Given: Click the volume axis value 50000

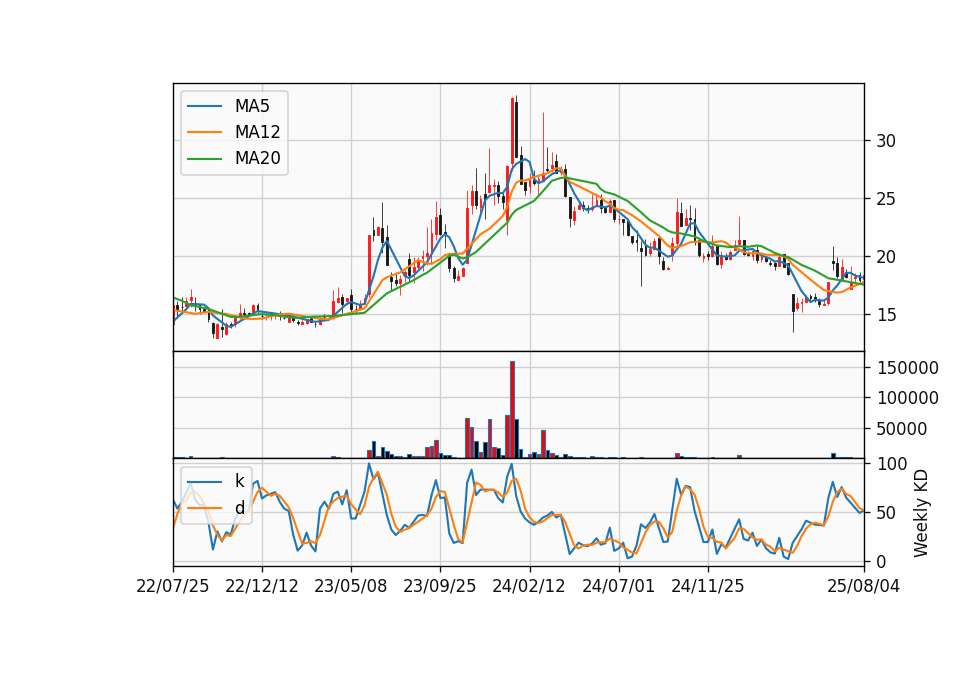Looking at the screenshot, I should click(x=902, y=429).
